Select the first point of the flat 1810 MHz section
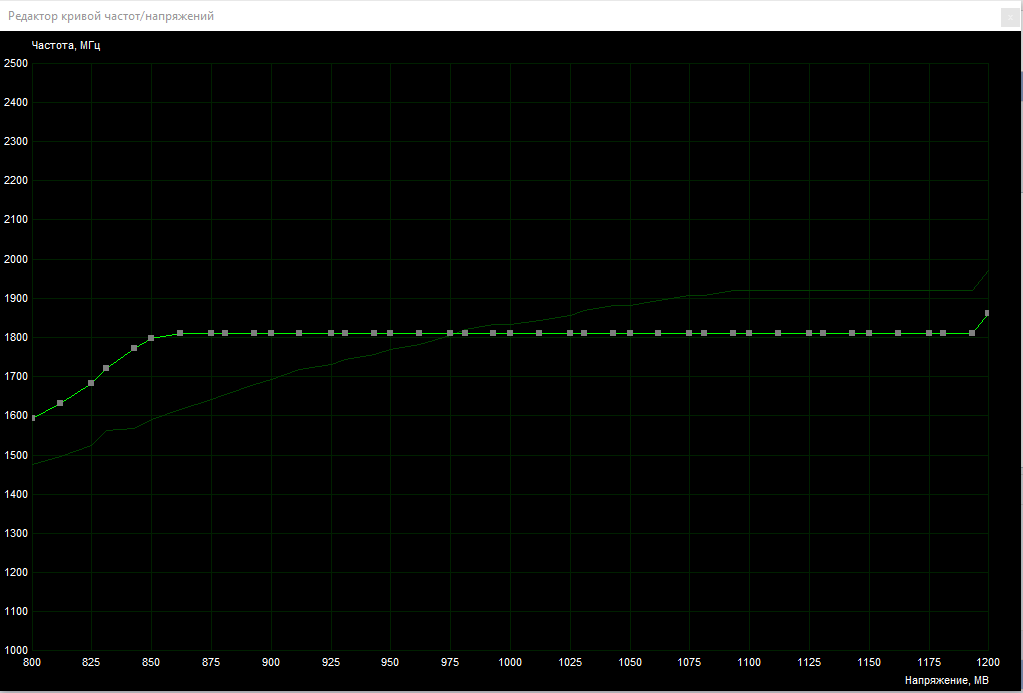 (180, 333)
